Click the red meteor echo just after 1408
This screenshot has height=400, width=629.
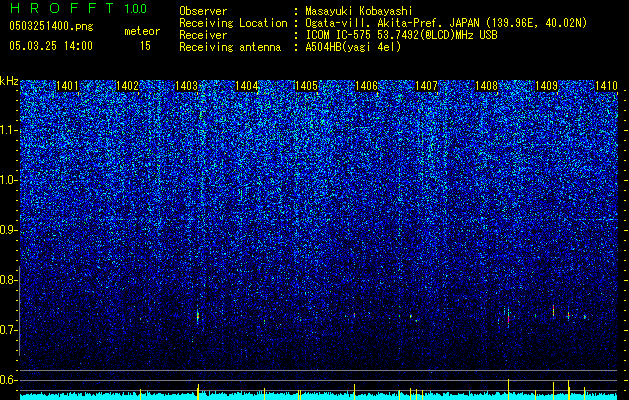tap(508, 318)
